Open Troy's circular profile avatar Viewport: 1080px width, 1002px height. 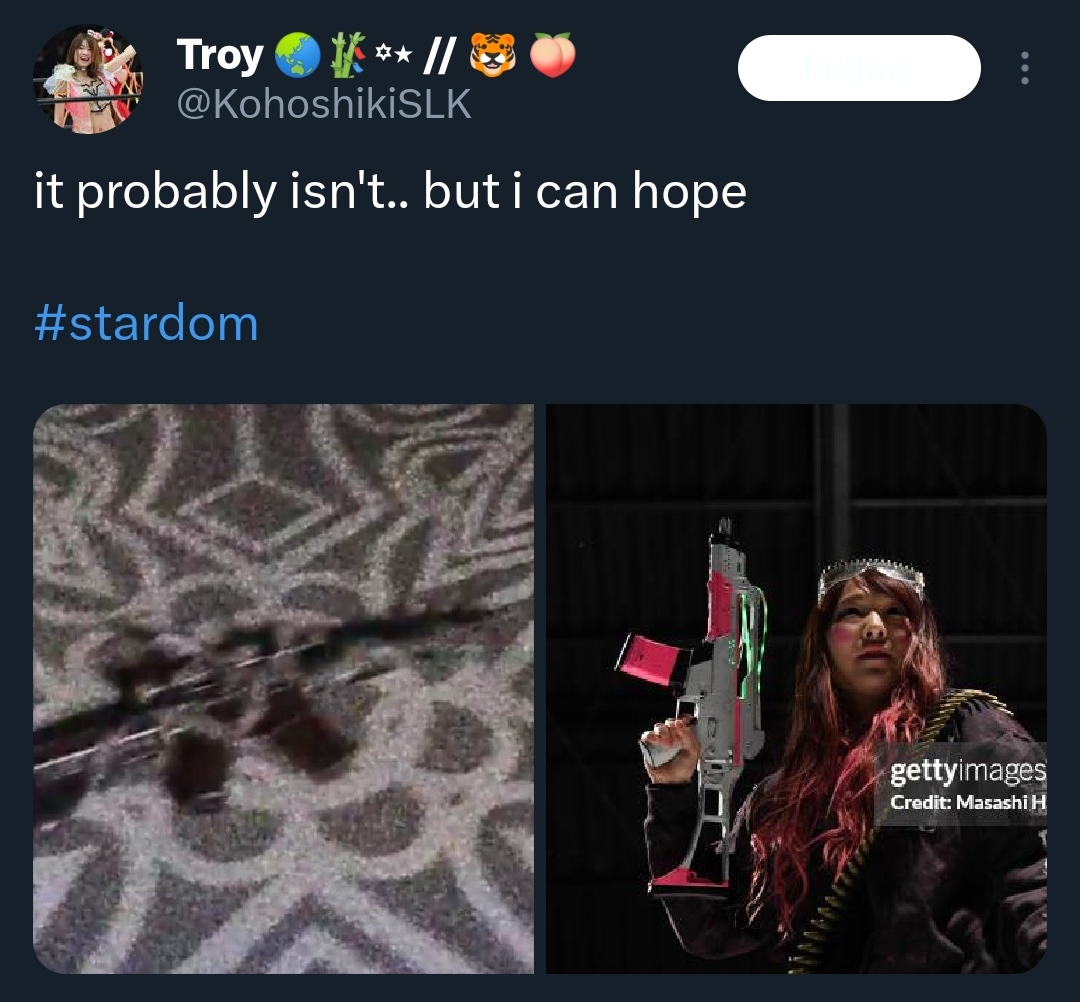[x=87, y=79]
